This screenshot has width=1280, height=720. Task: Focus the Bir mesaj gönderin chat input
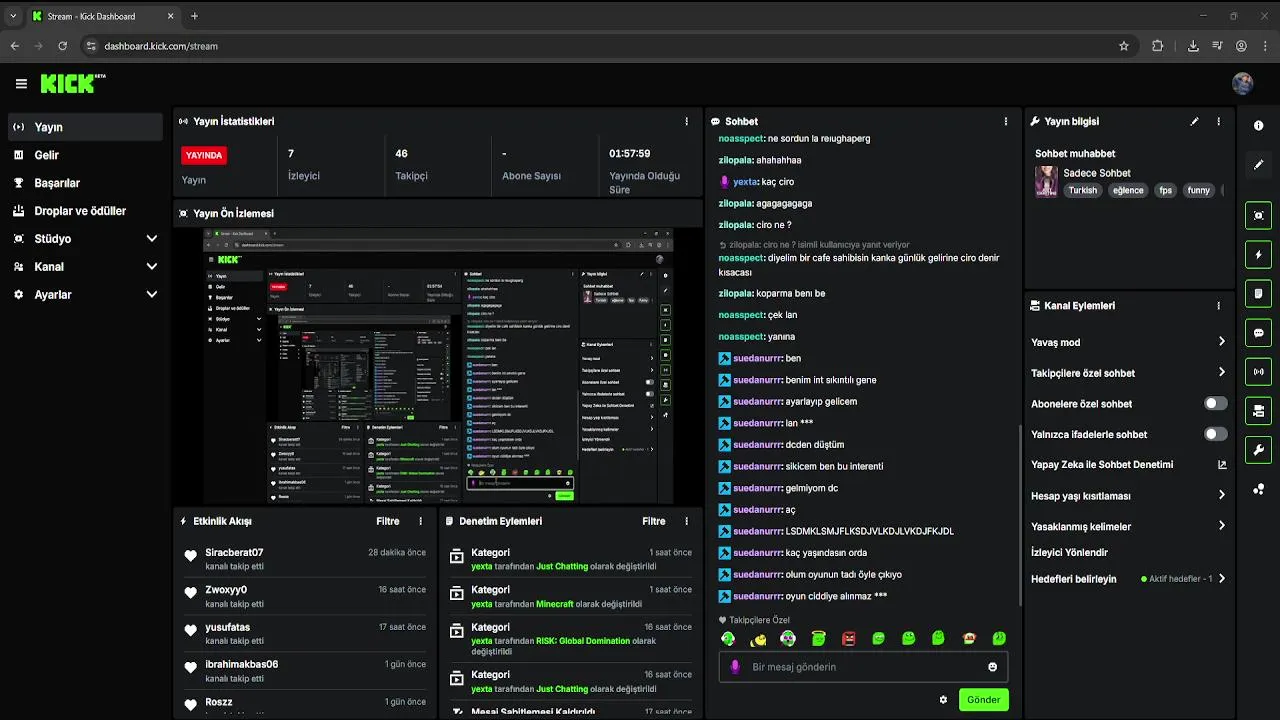click(x=862, y=667)
